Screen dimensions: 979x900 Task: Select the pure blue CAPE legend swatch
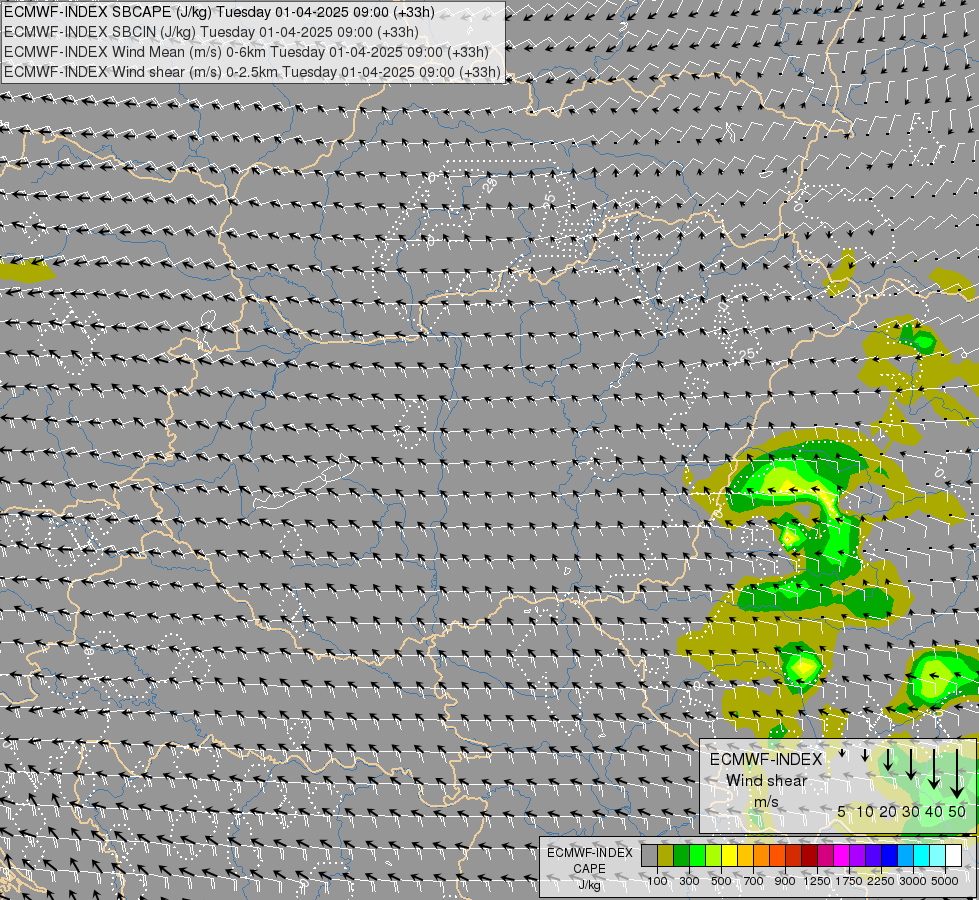pyautogui.click(x=890, y=855)
